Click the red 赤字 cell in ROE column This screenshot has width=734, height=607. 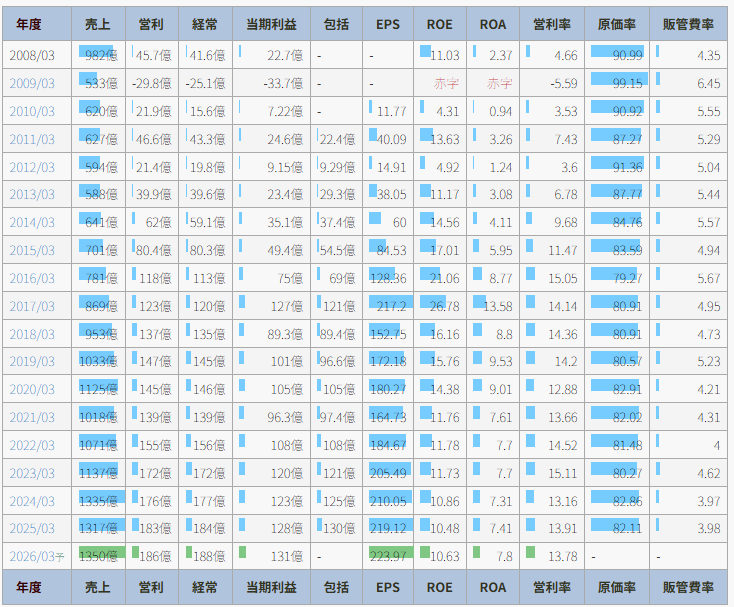[x=445, y=84]
